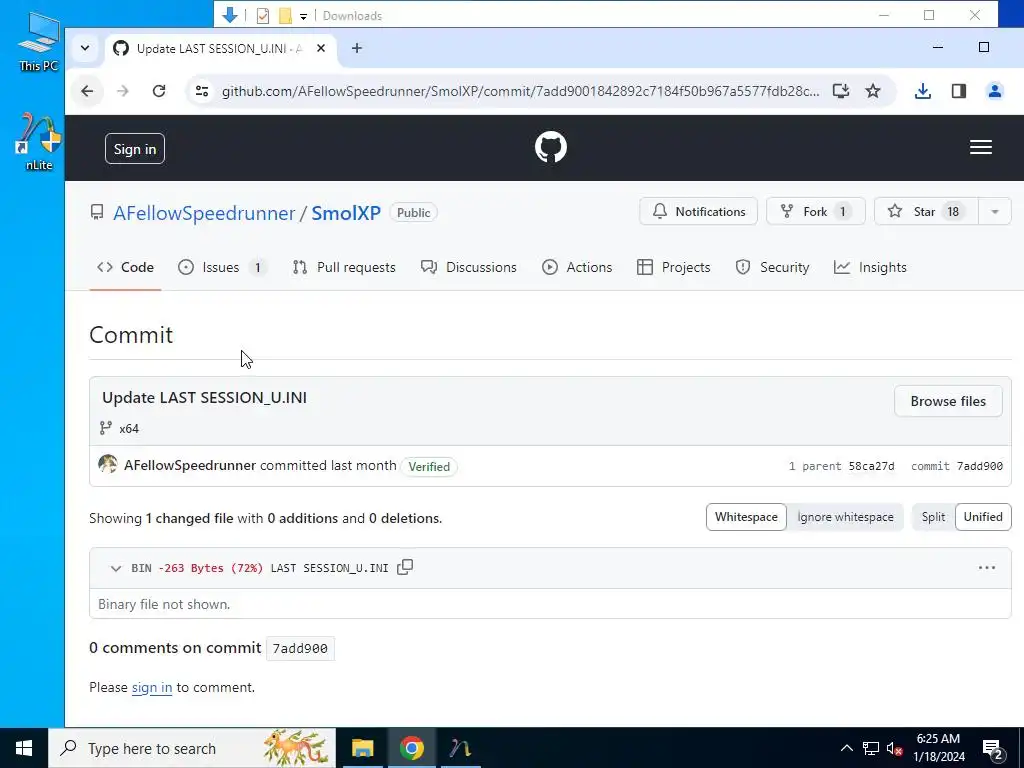The image size is (1024, 768).
Task: Click Chrome's forward navigation arrow
Action: [123, 91]
